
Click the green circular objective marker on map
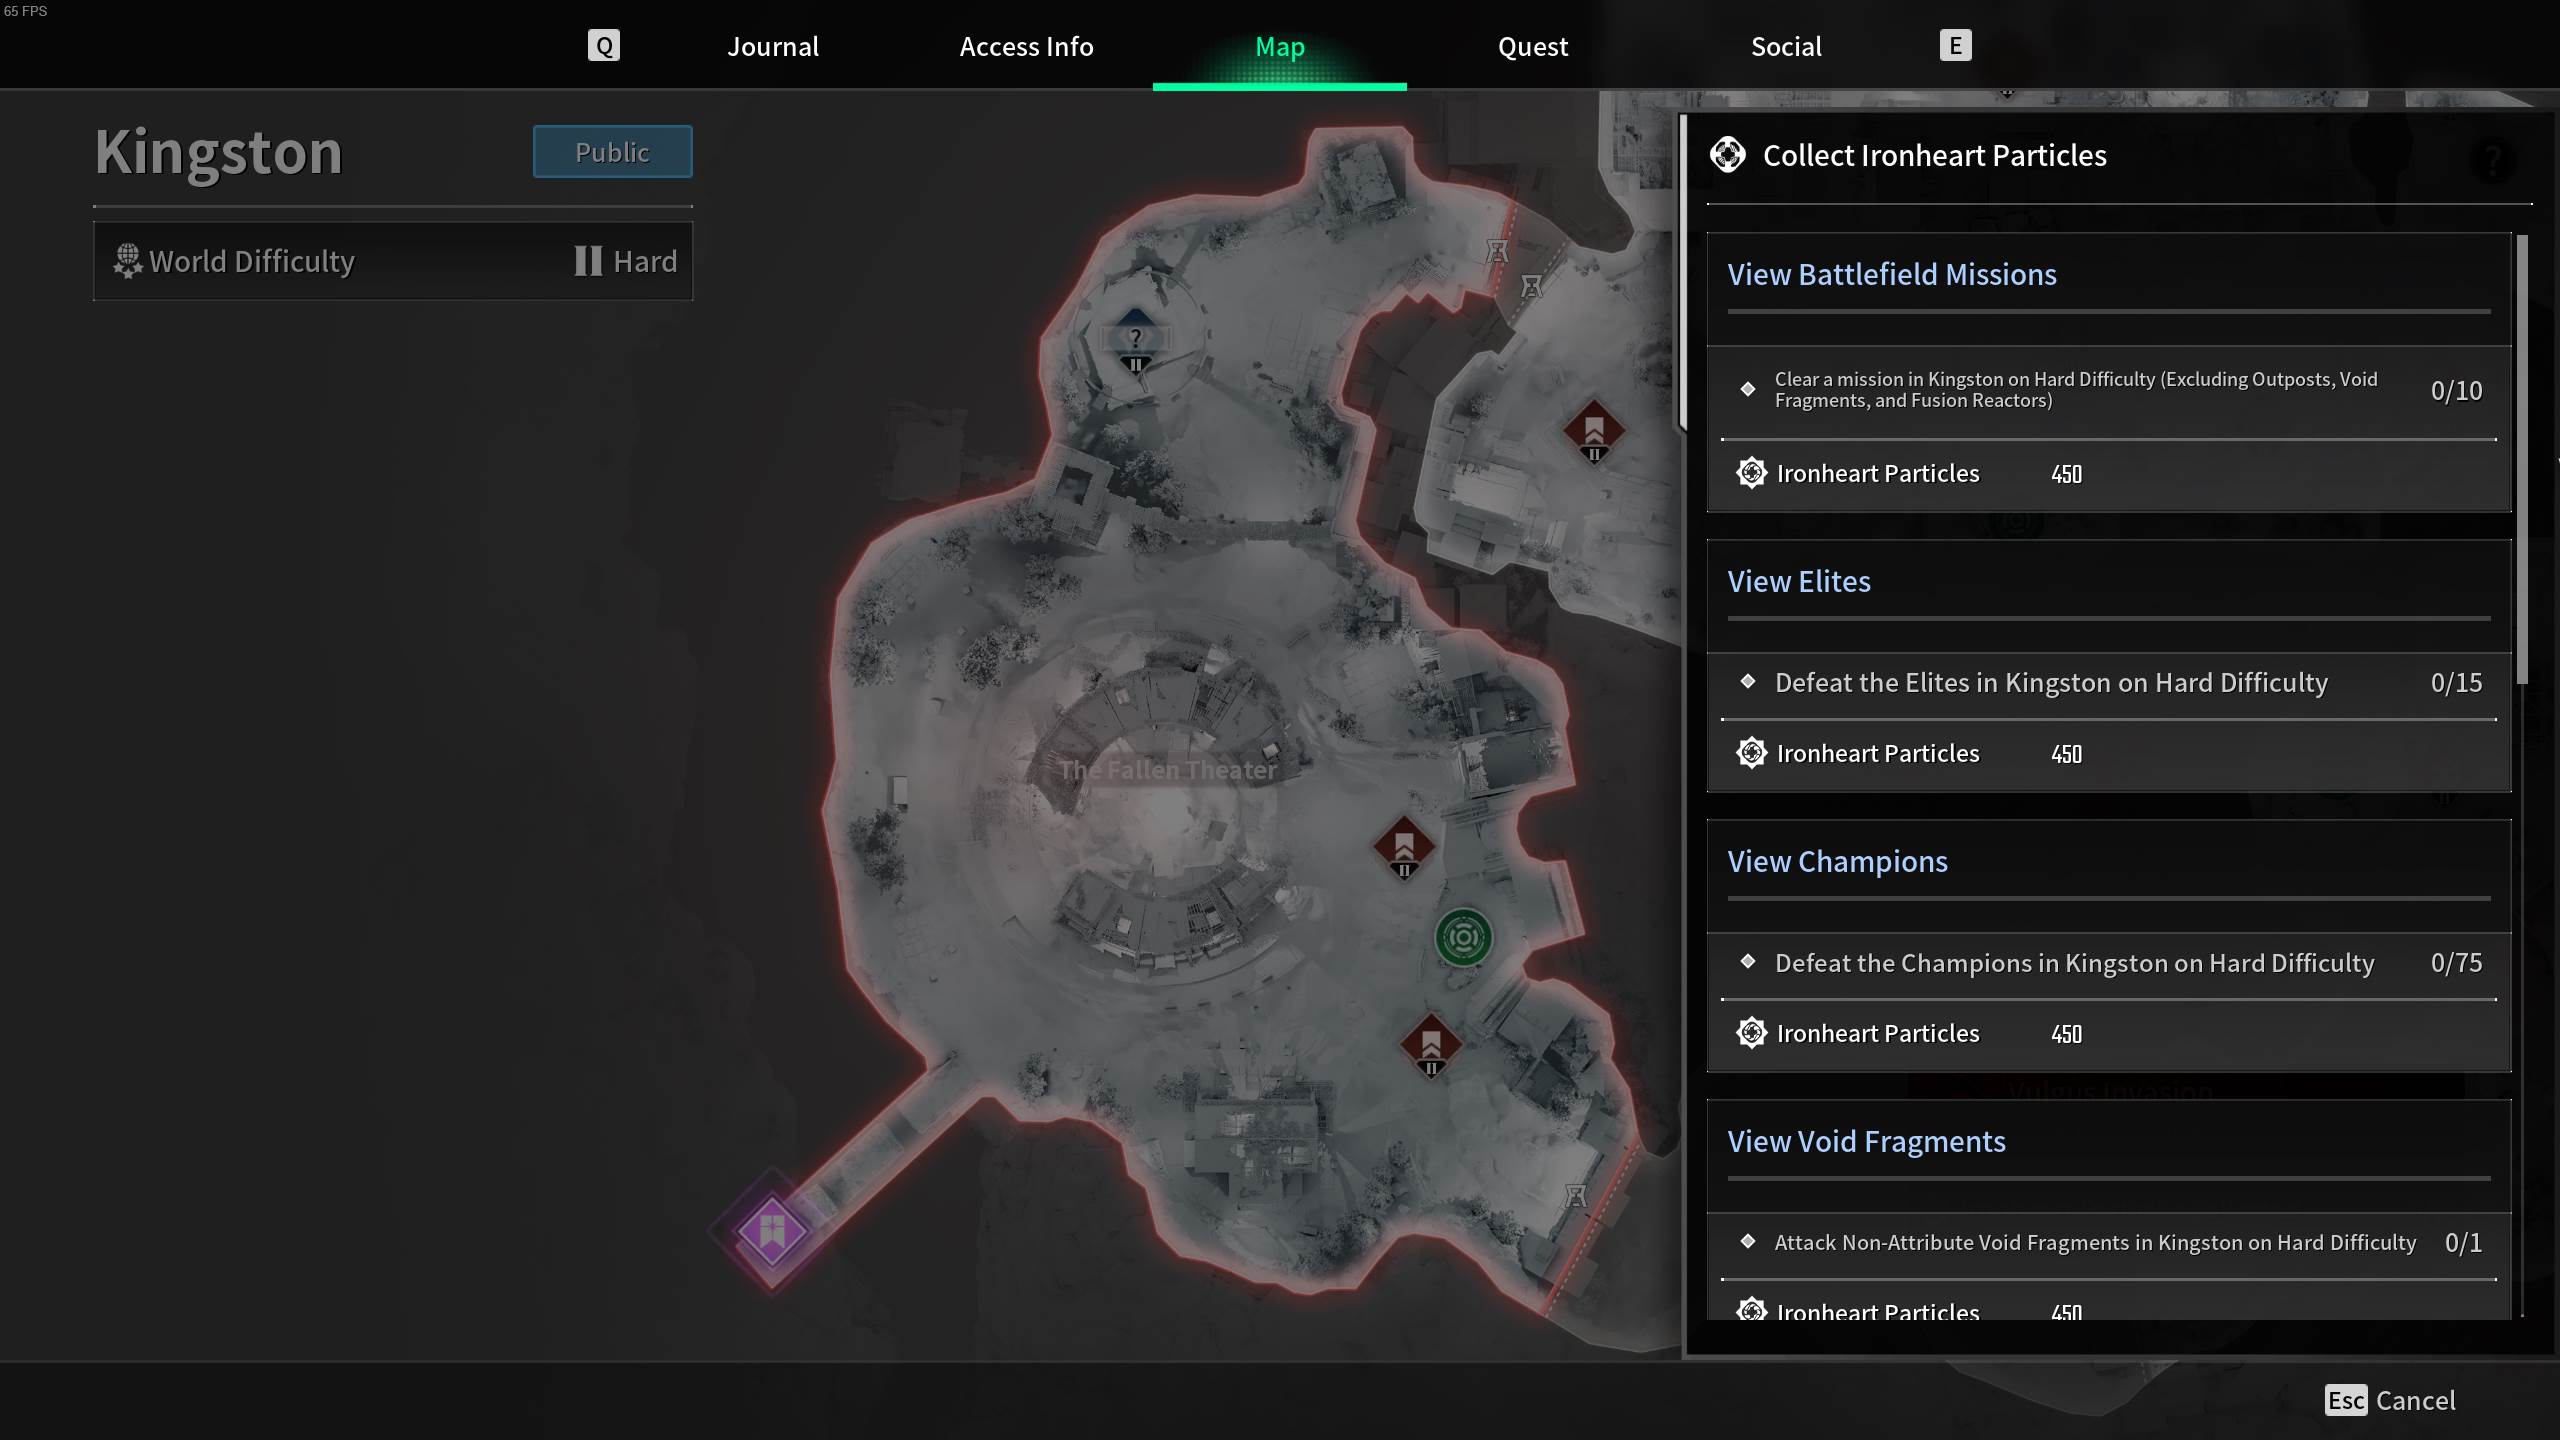click(1465, 937)
